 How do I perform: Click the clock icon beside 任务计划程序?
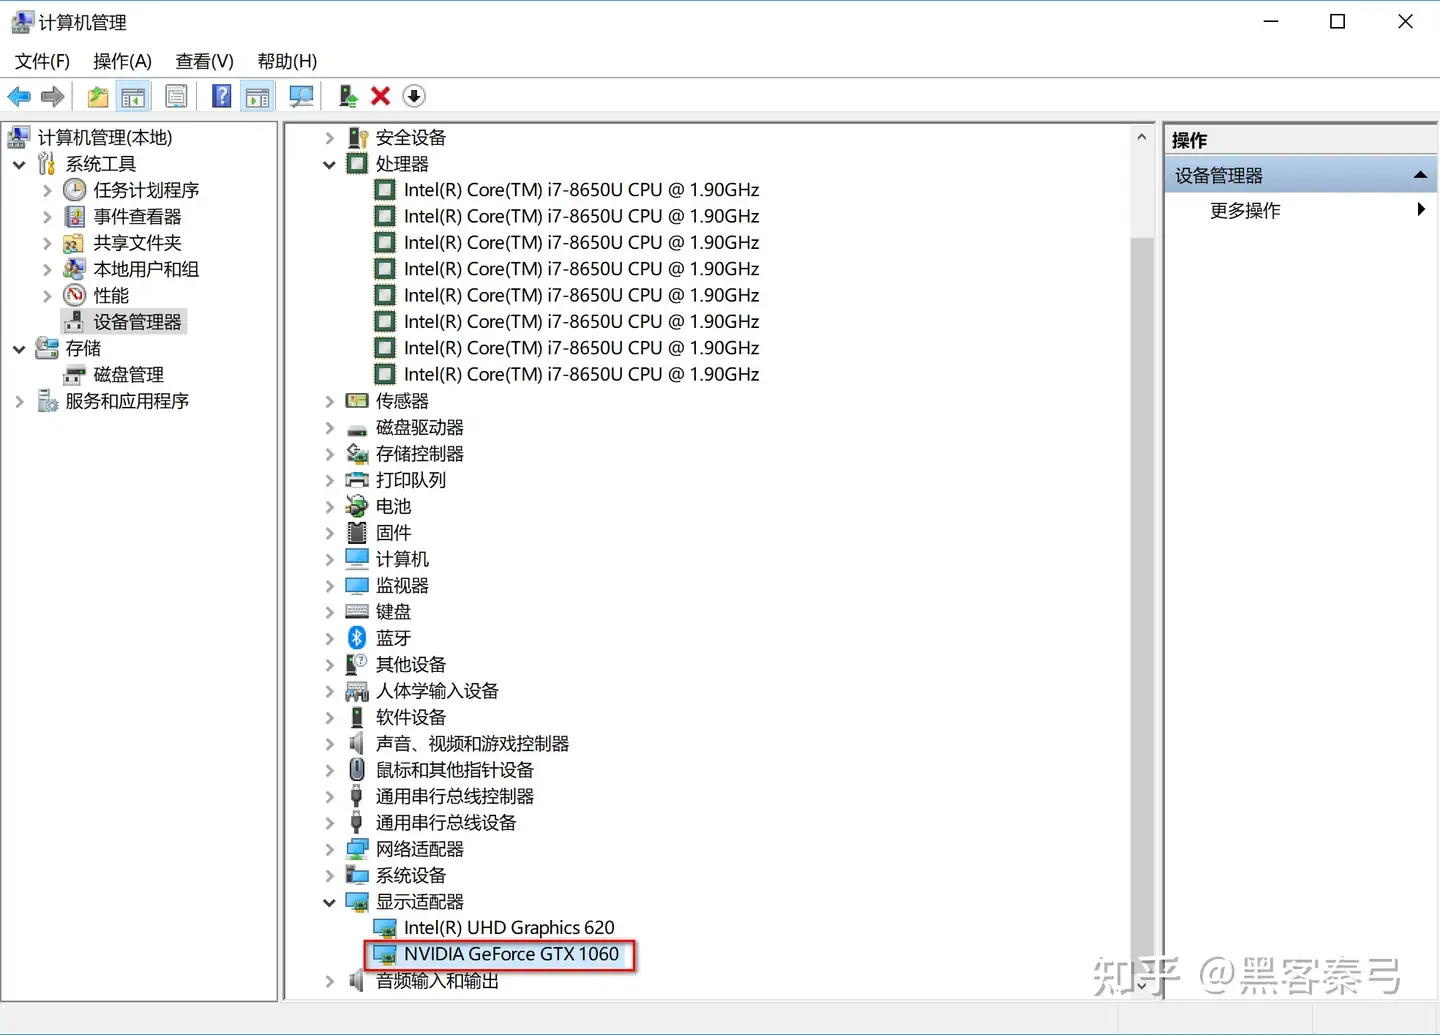[75, 190]
